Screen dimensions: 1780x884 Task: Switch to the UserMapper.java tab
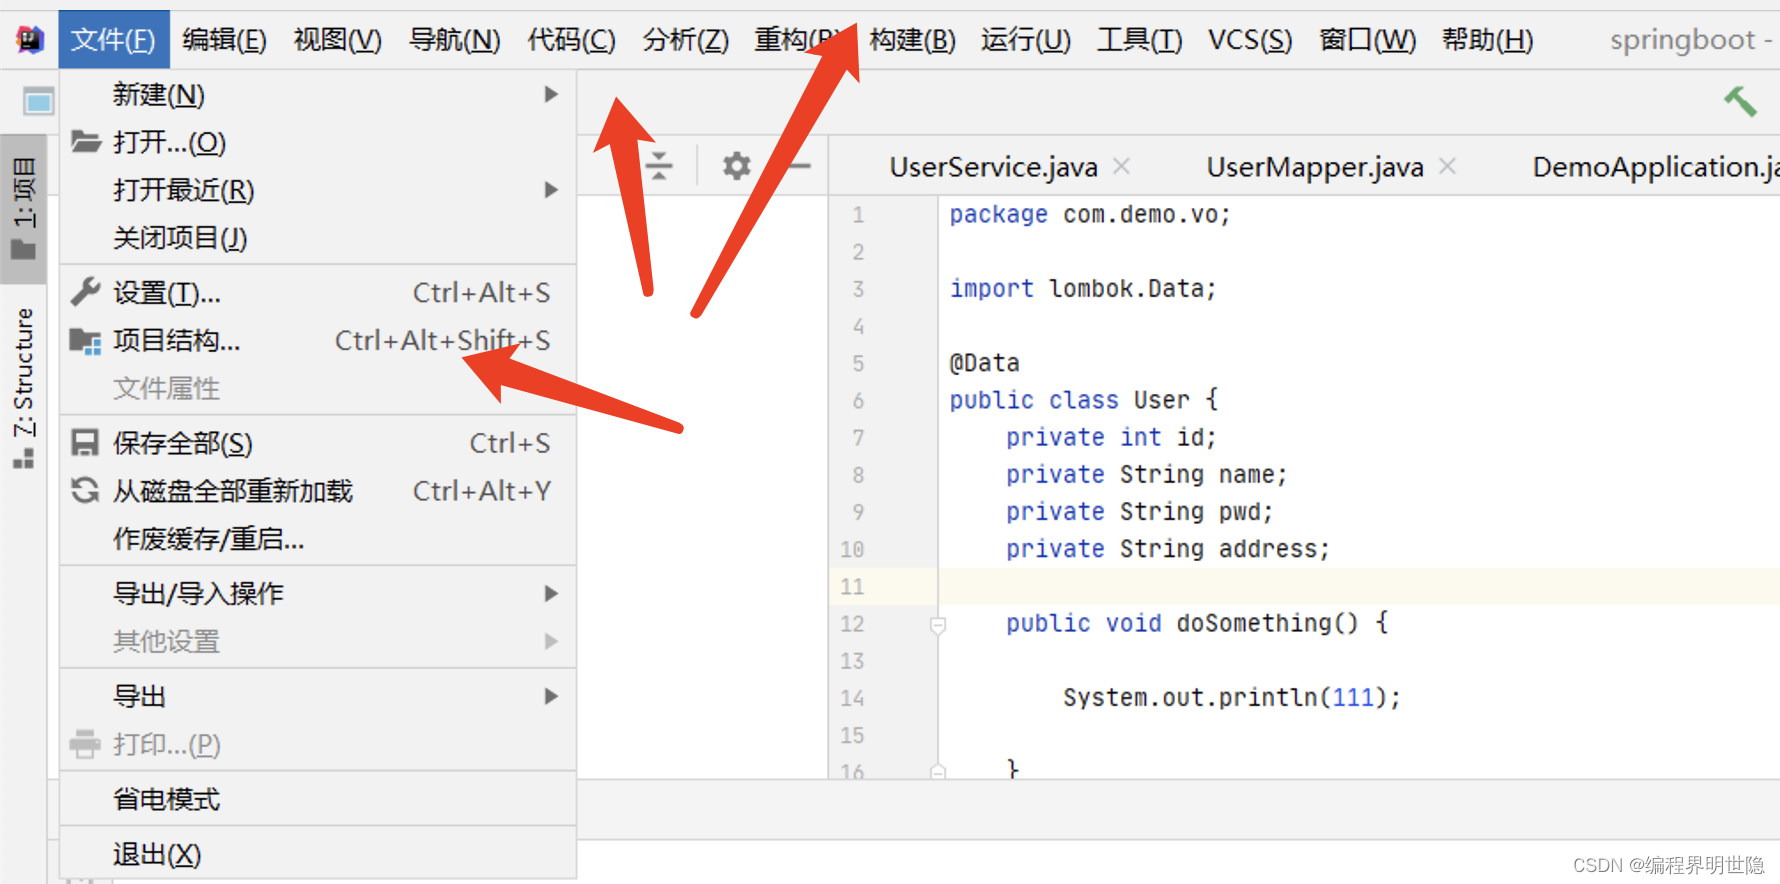pos(1315,166)
